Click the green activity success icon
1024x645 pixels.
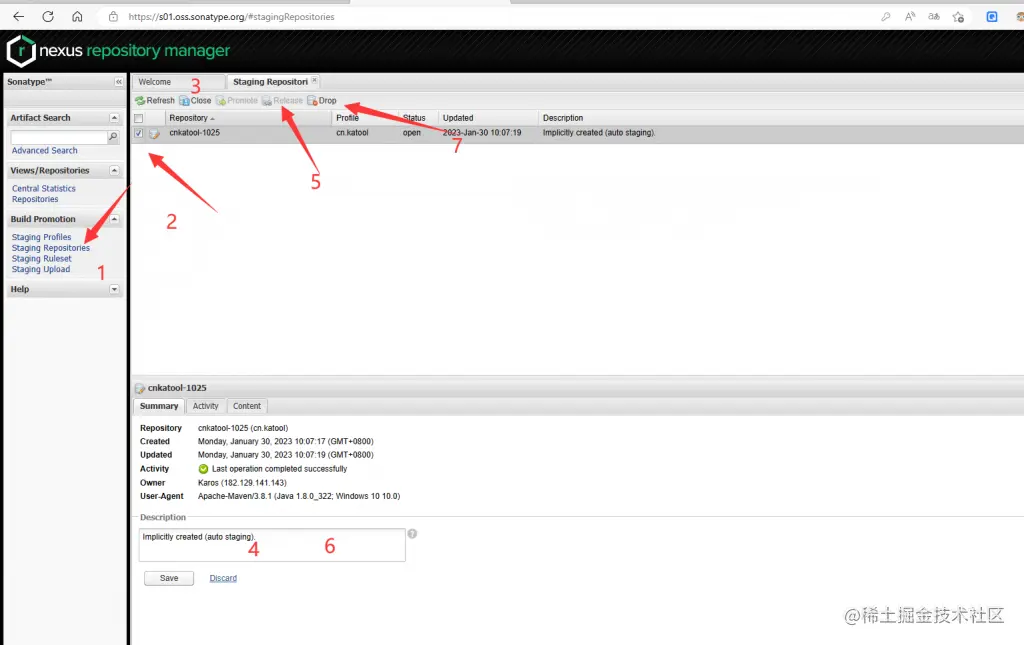(203, 469)
